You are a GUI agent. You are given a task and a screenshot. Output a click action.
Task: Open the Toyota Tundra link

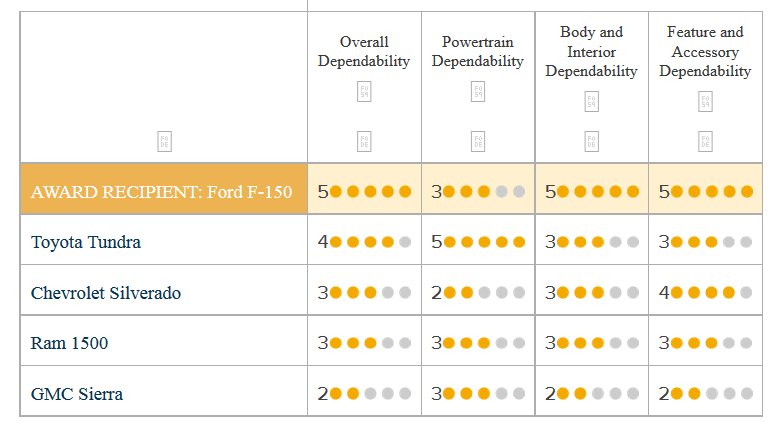click(86, 242)
